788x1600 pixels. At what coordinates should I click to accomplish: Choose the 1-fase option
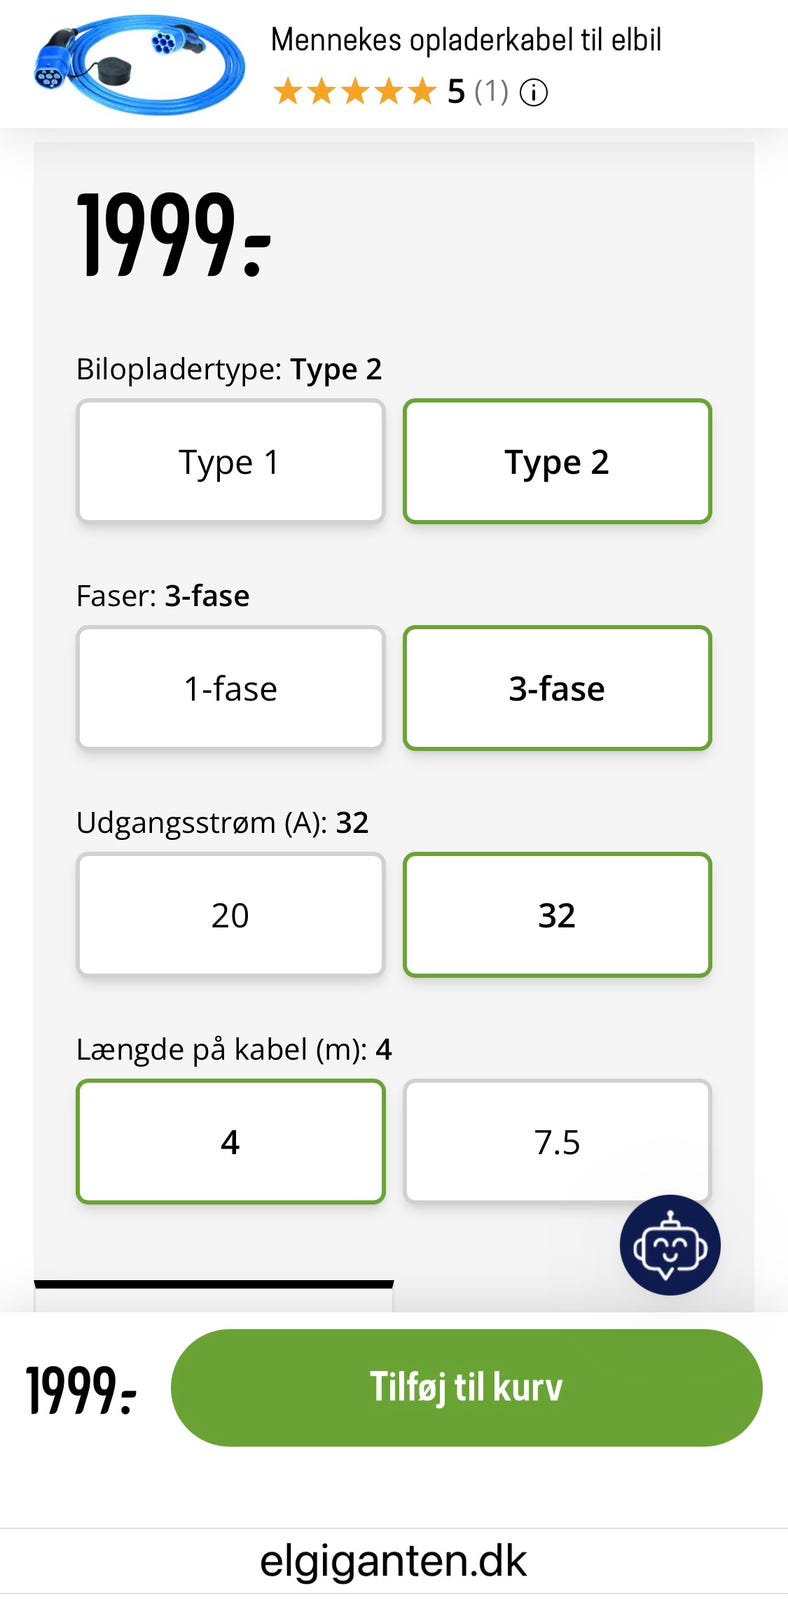pyautogui.click(x=231, y=688)
